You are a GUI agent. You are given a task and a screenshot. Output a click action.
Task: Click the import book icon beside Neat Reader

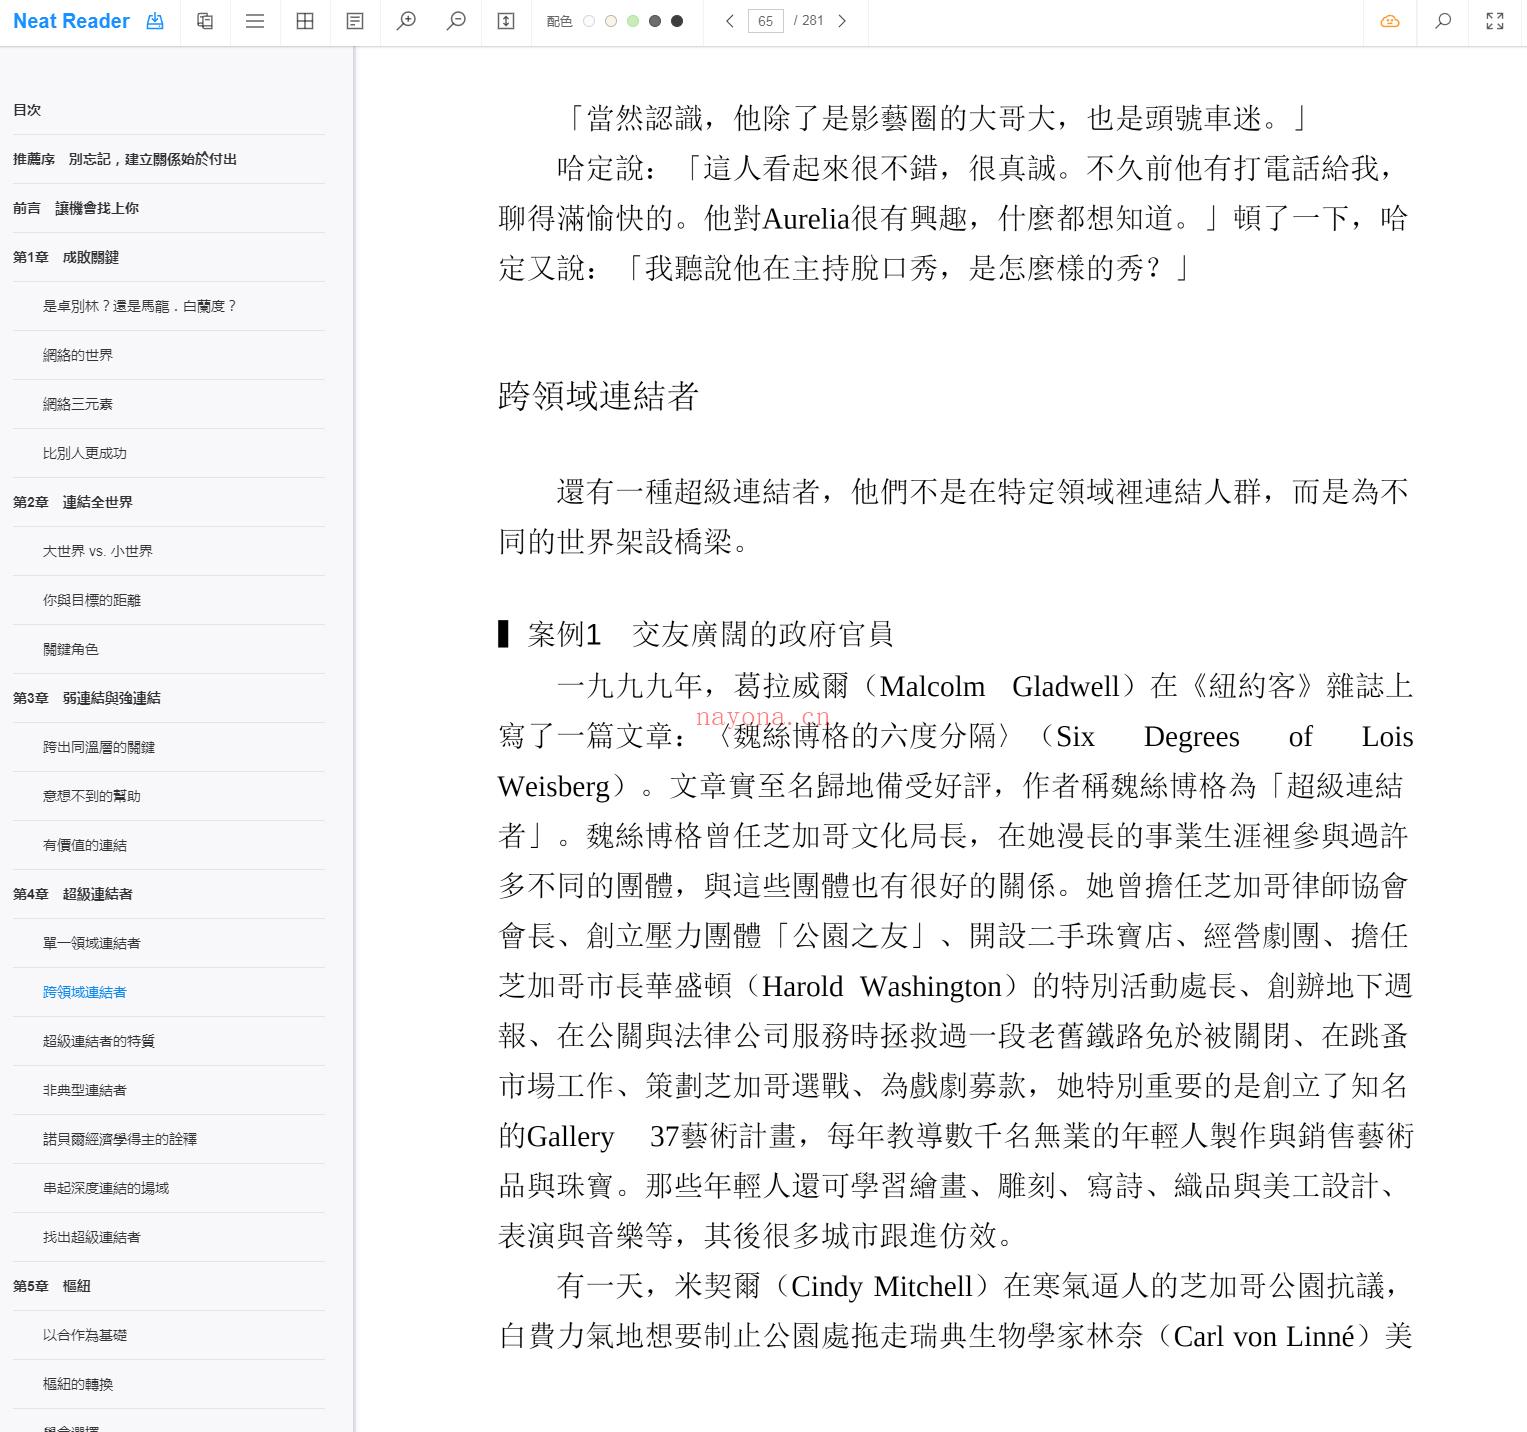click(155, 21)
